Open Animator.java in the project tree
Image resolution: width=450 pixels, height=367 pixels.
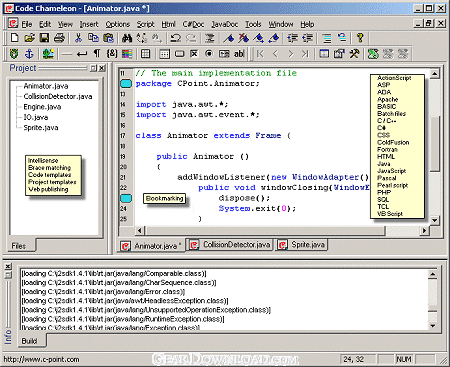pyautogui.click(x=46, y=86)
